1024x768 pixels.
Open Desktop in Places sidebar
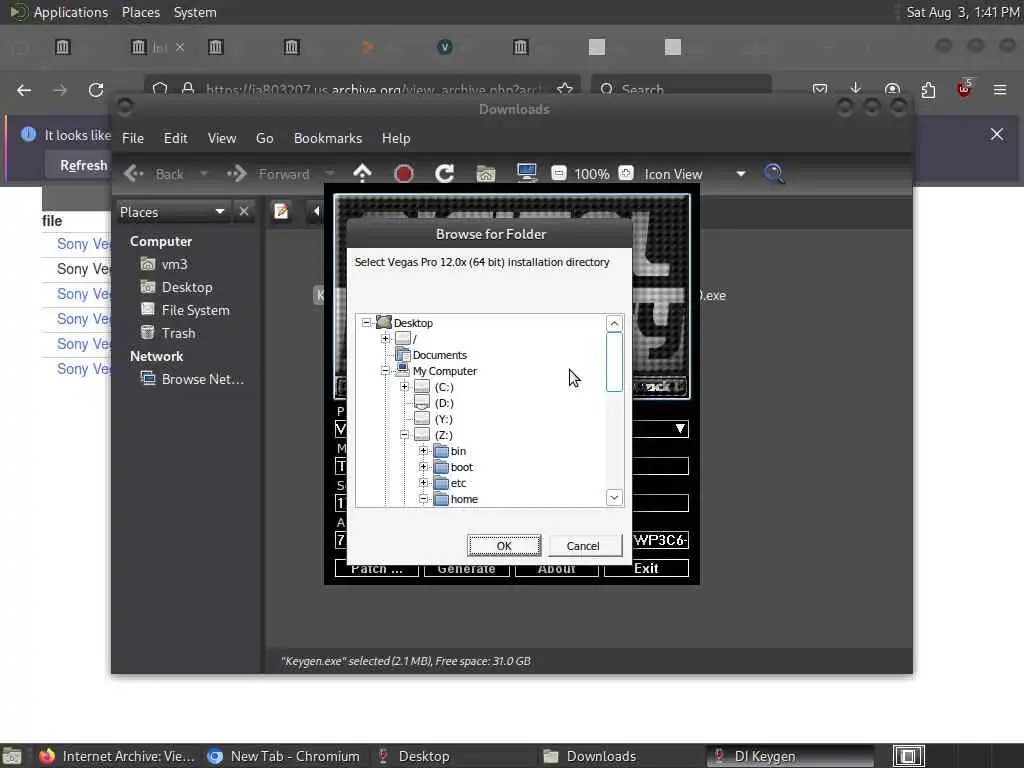click(186, 287)
